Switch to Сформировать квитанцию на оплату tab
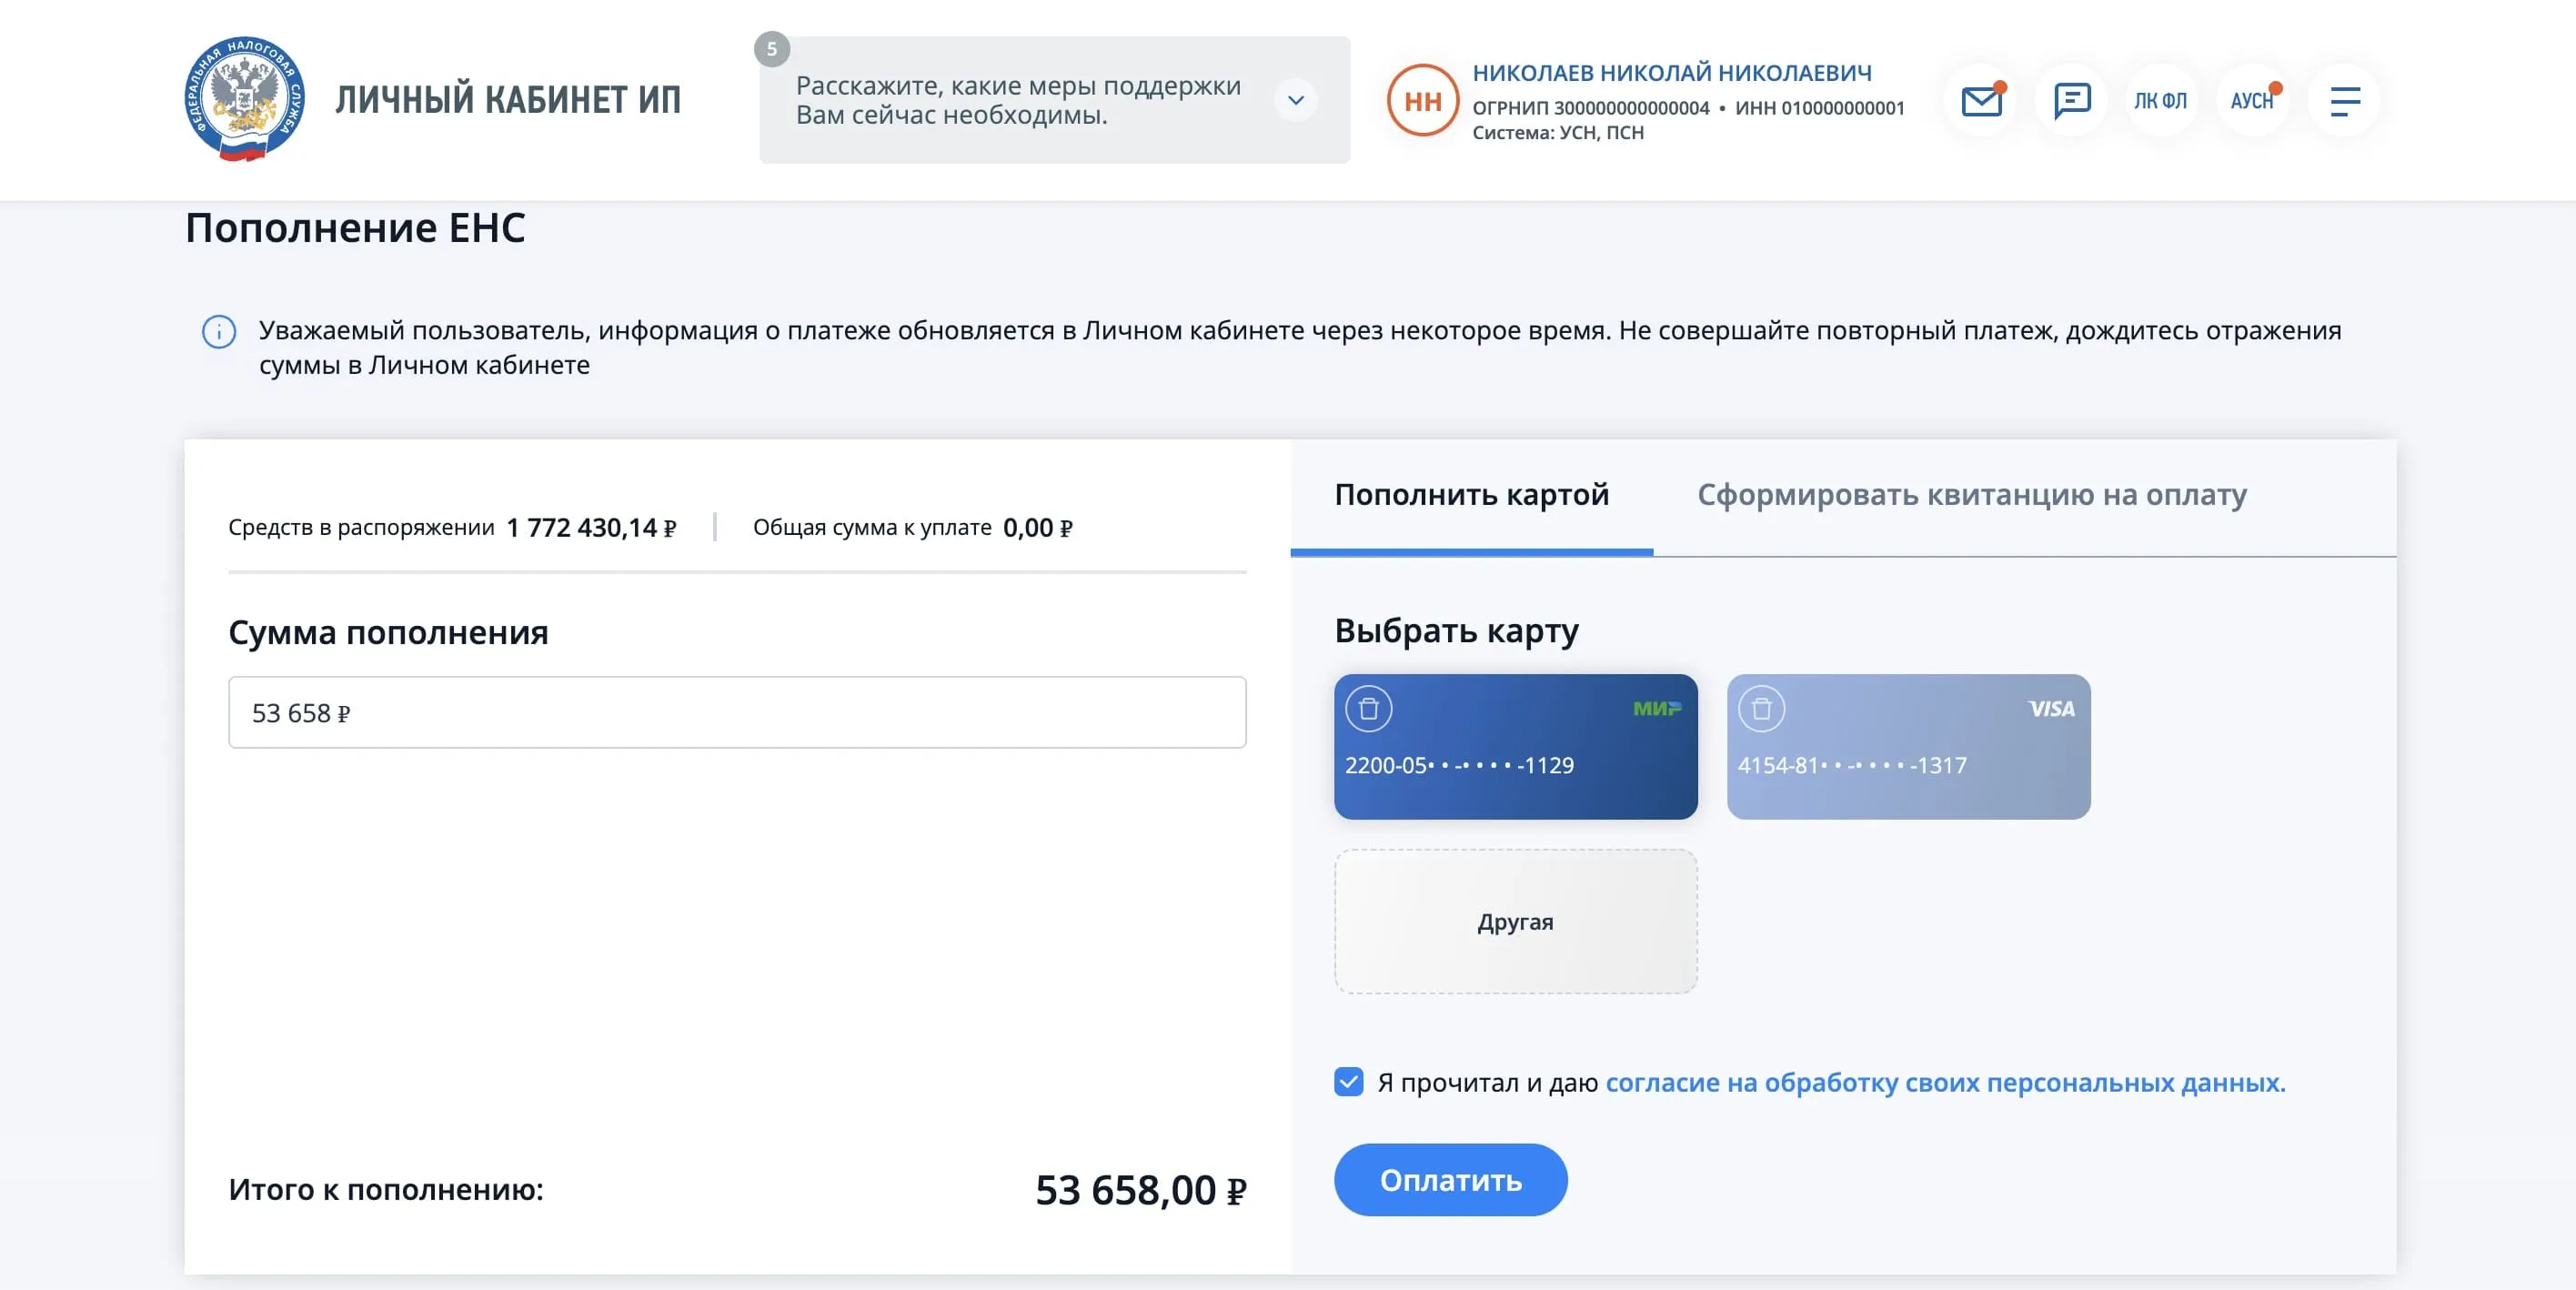 pos(1971,495)
